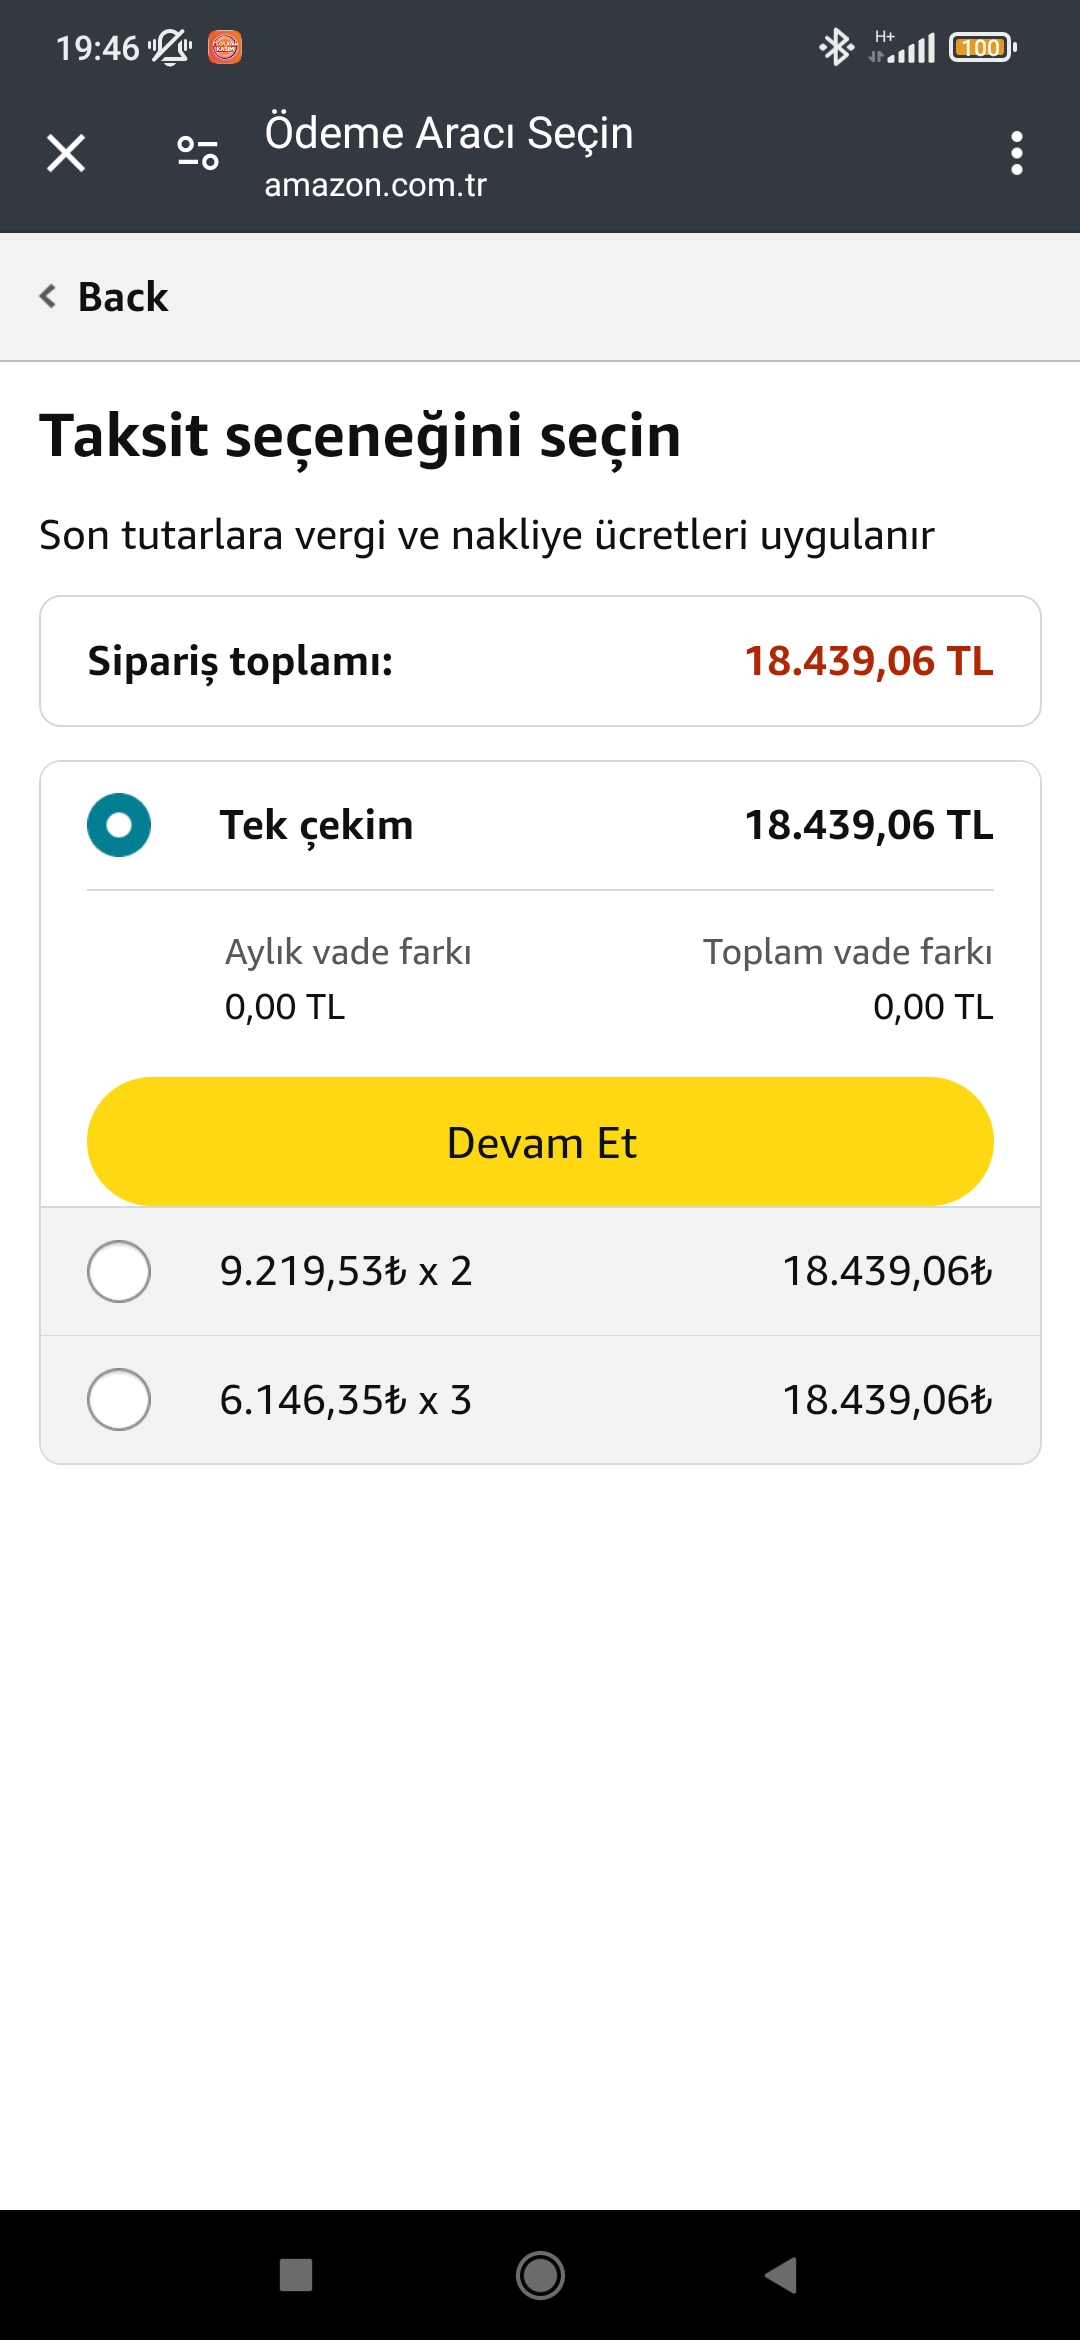Viewport: 1080px width, 2340px height.
Task: Select the 2-installment radio option
Action: point(119,1271)
